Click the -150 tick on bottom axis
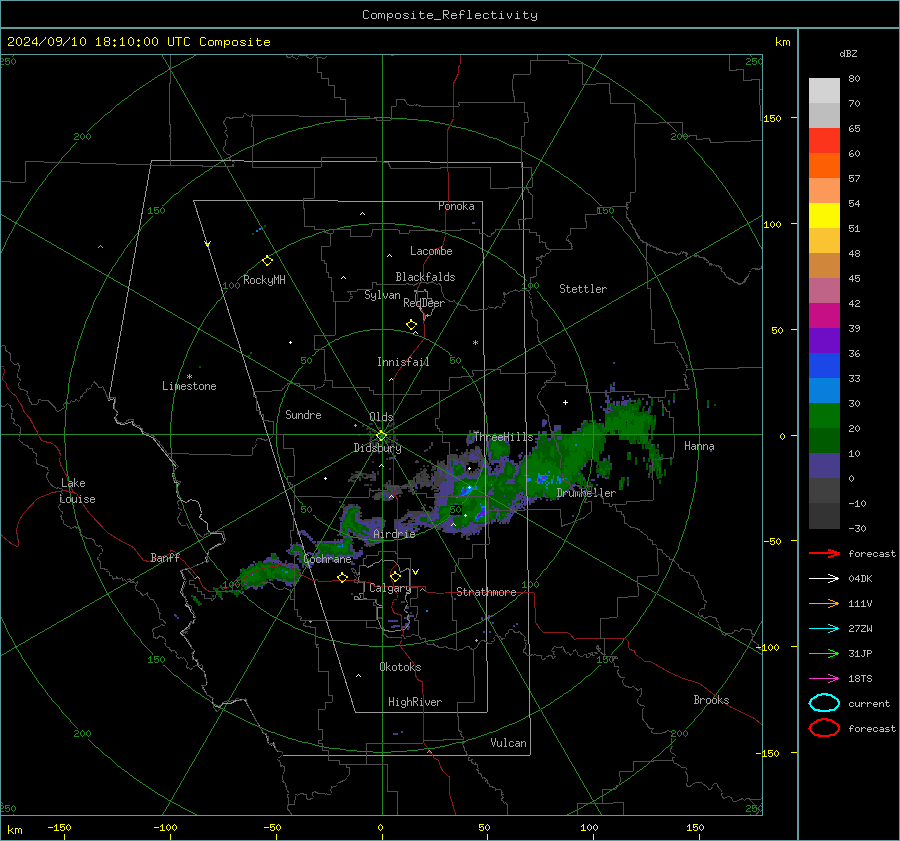This screenshot has width=900, height=841. (x=59, y=828)
